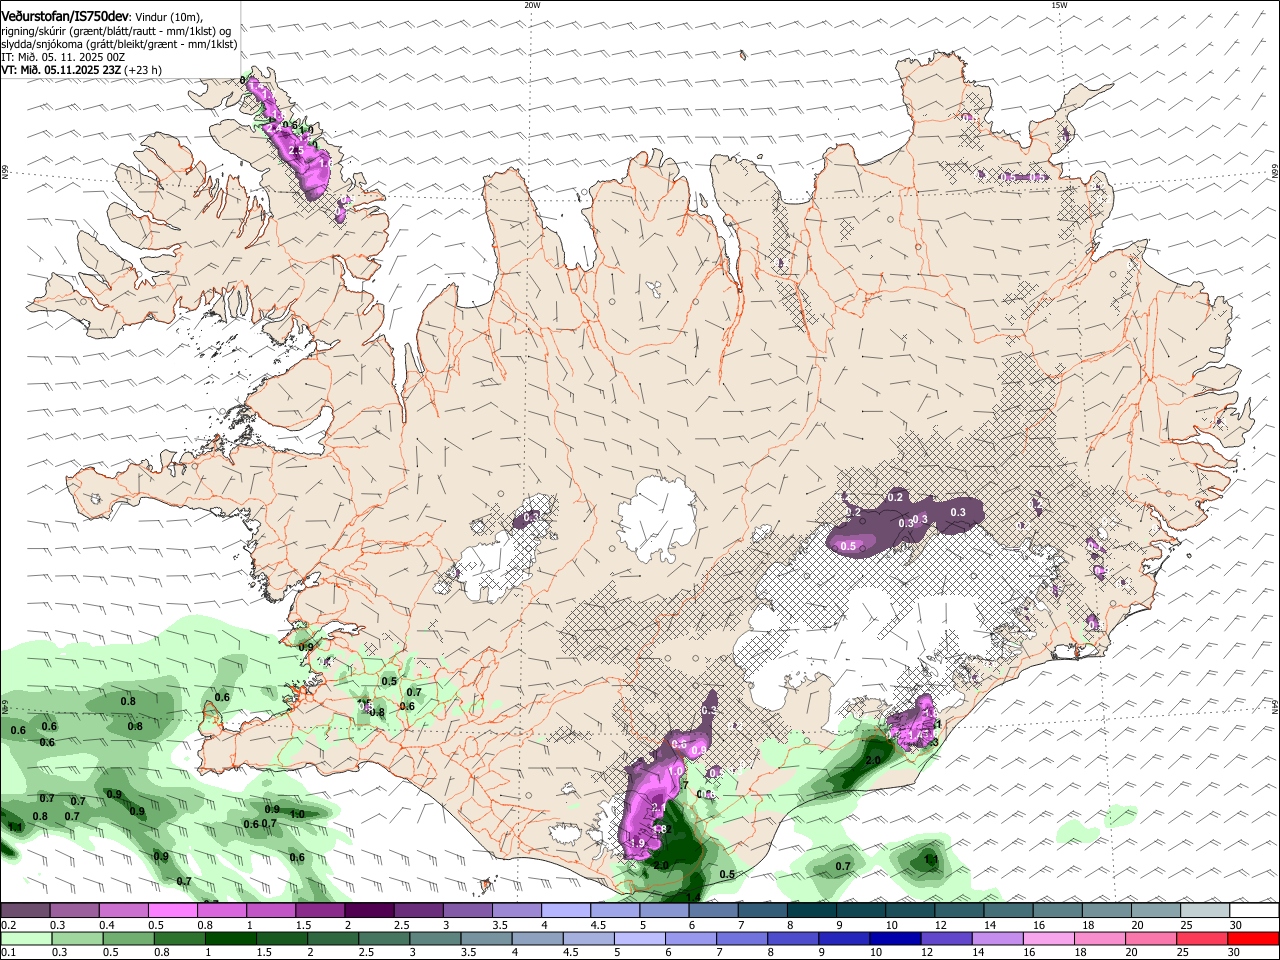Click the slydda/snjókoma legend description line
The image size is (1280, 960).
click(119, 44)
